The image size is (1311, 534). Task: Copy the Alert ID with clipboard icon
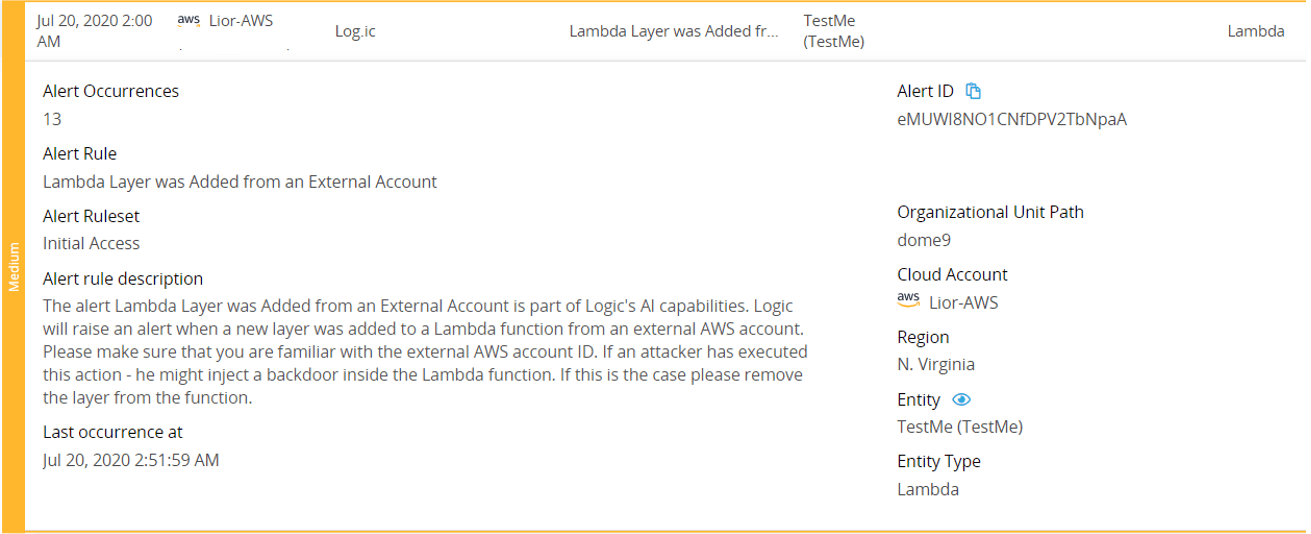coord(973,91)
